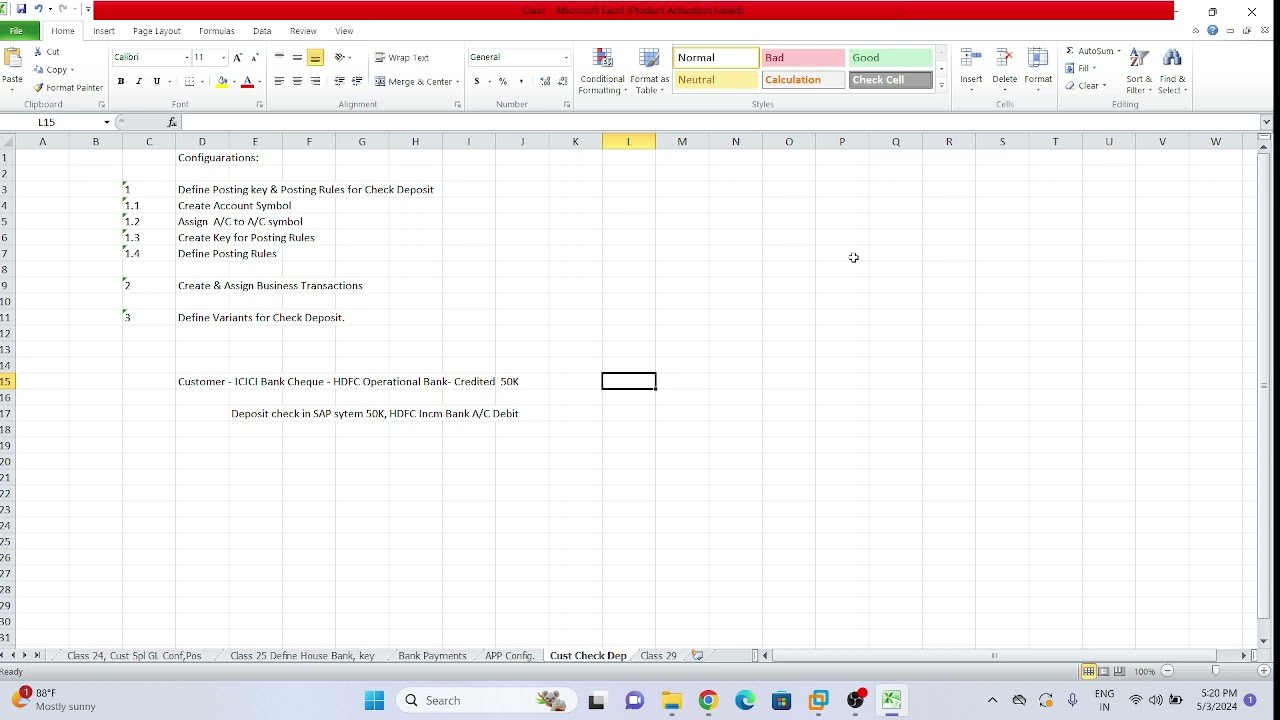Apply the Good cell style
The width and height of the screenshot is (1280, 720).
pyautogui.click(x=890, y=58)
